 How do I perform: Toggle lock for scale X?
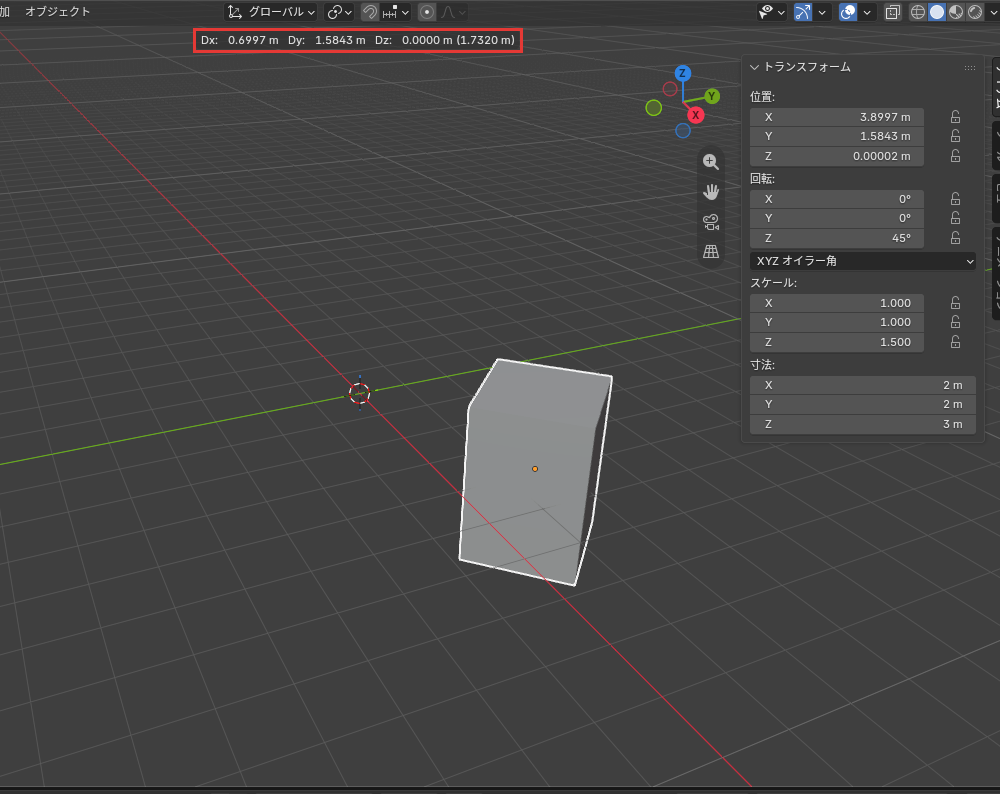(955, 303)
